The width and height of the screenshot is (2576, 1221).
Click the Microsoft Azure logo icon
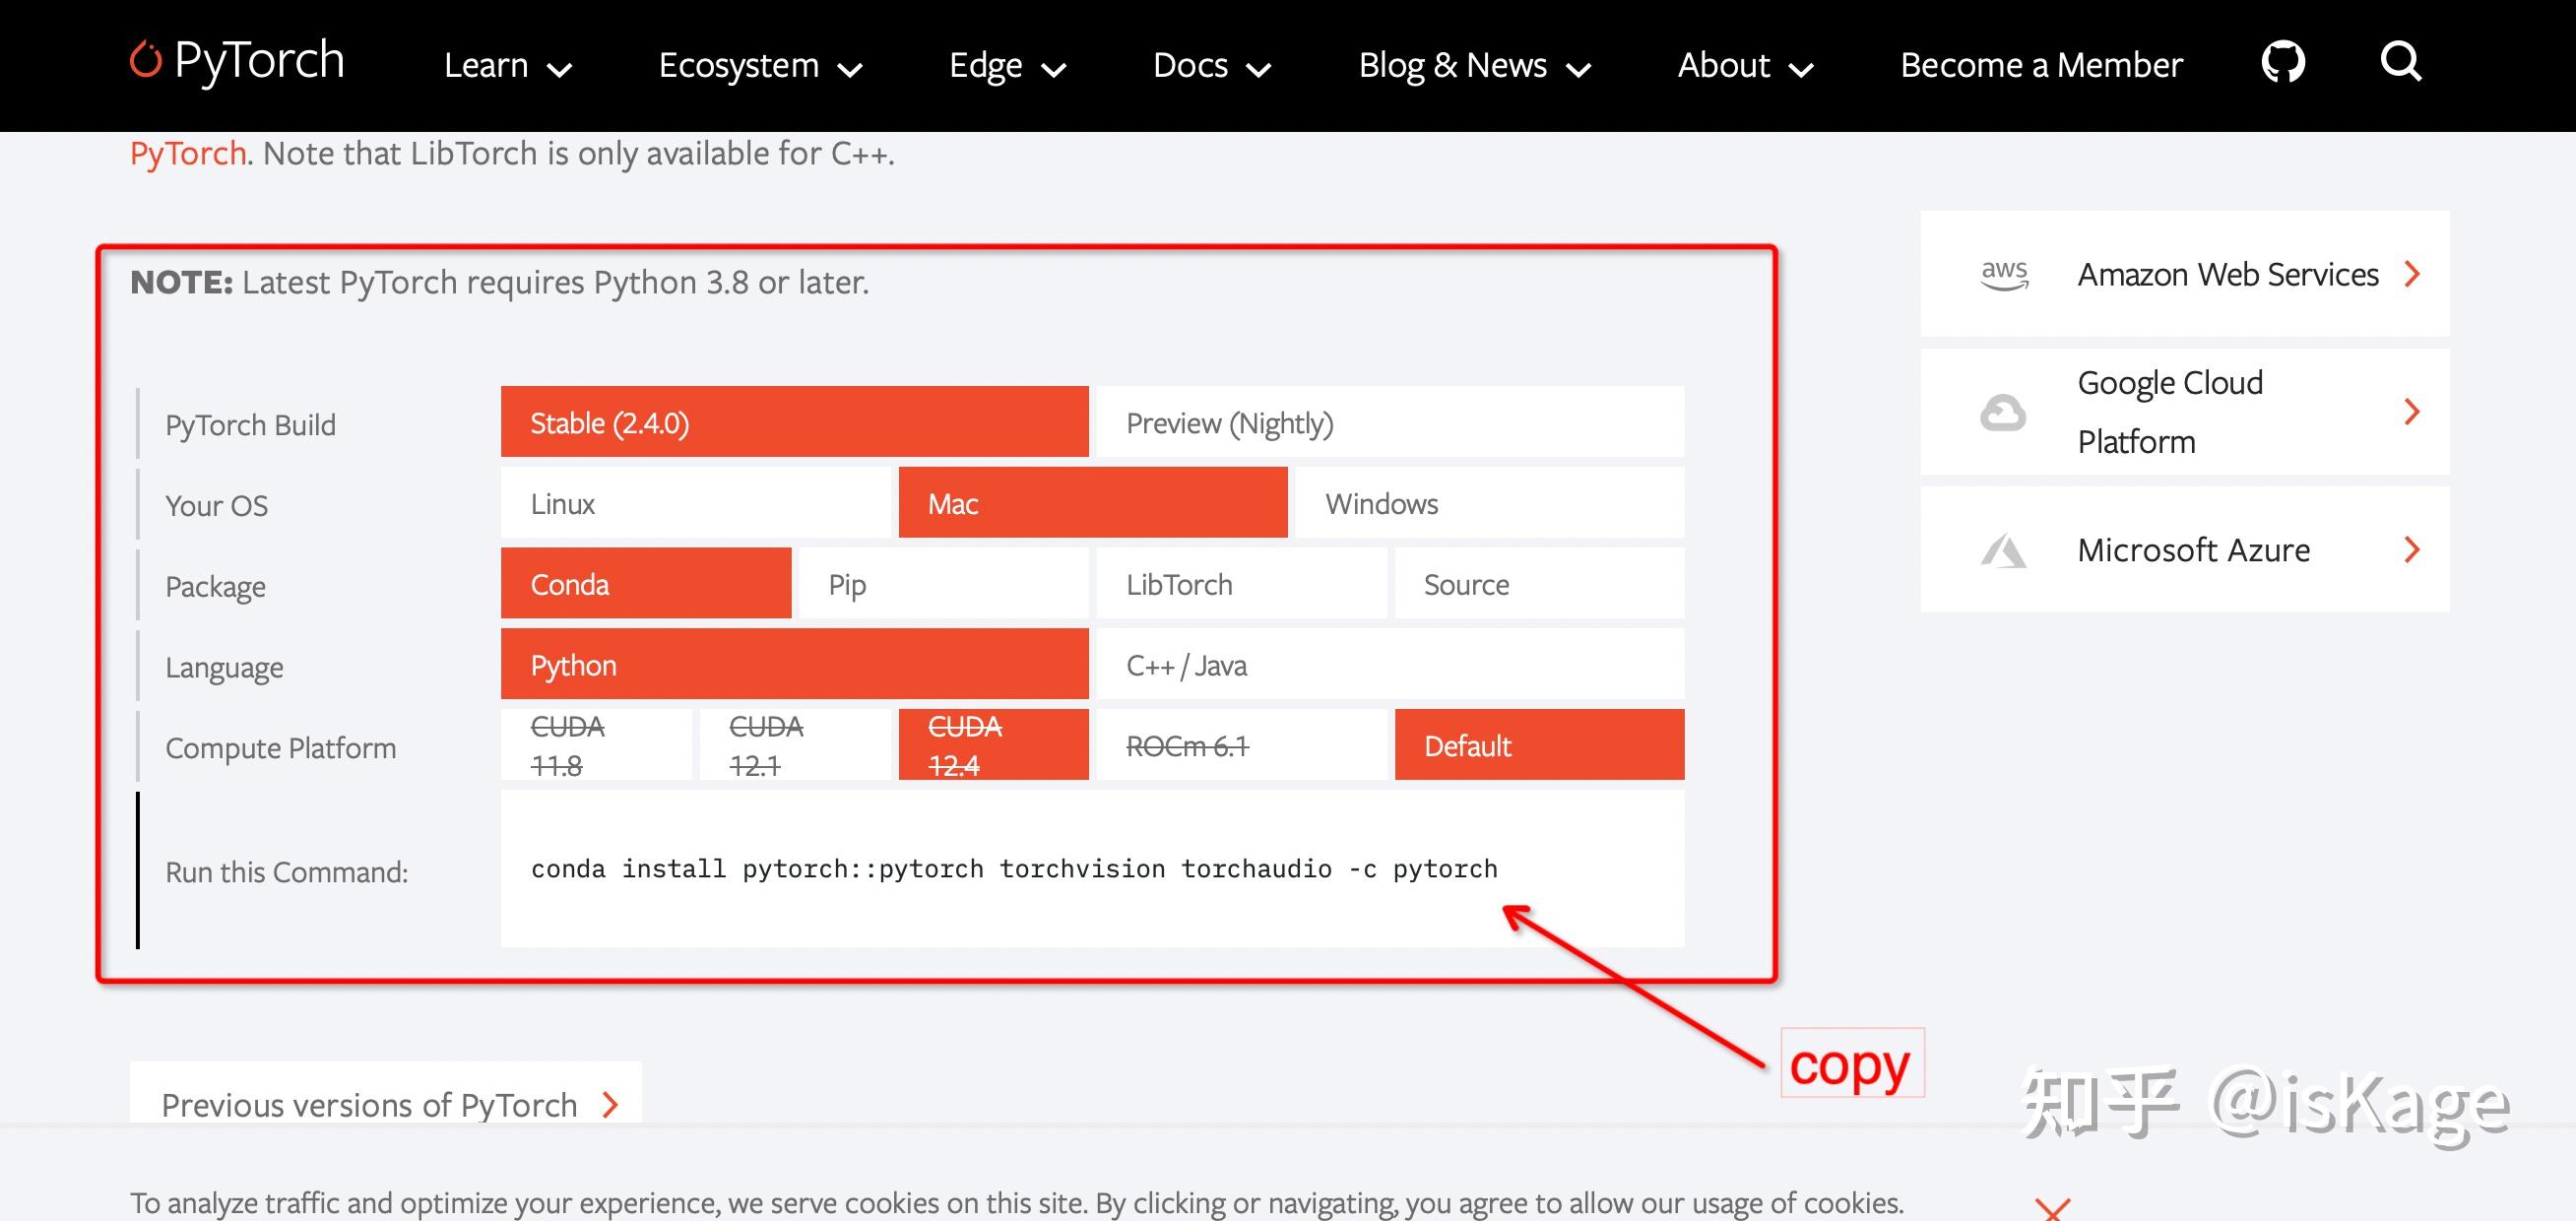2003,550
